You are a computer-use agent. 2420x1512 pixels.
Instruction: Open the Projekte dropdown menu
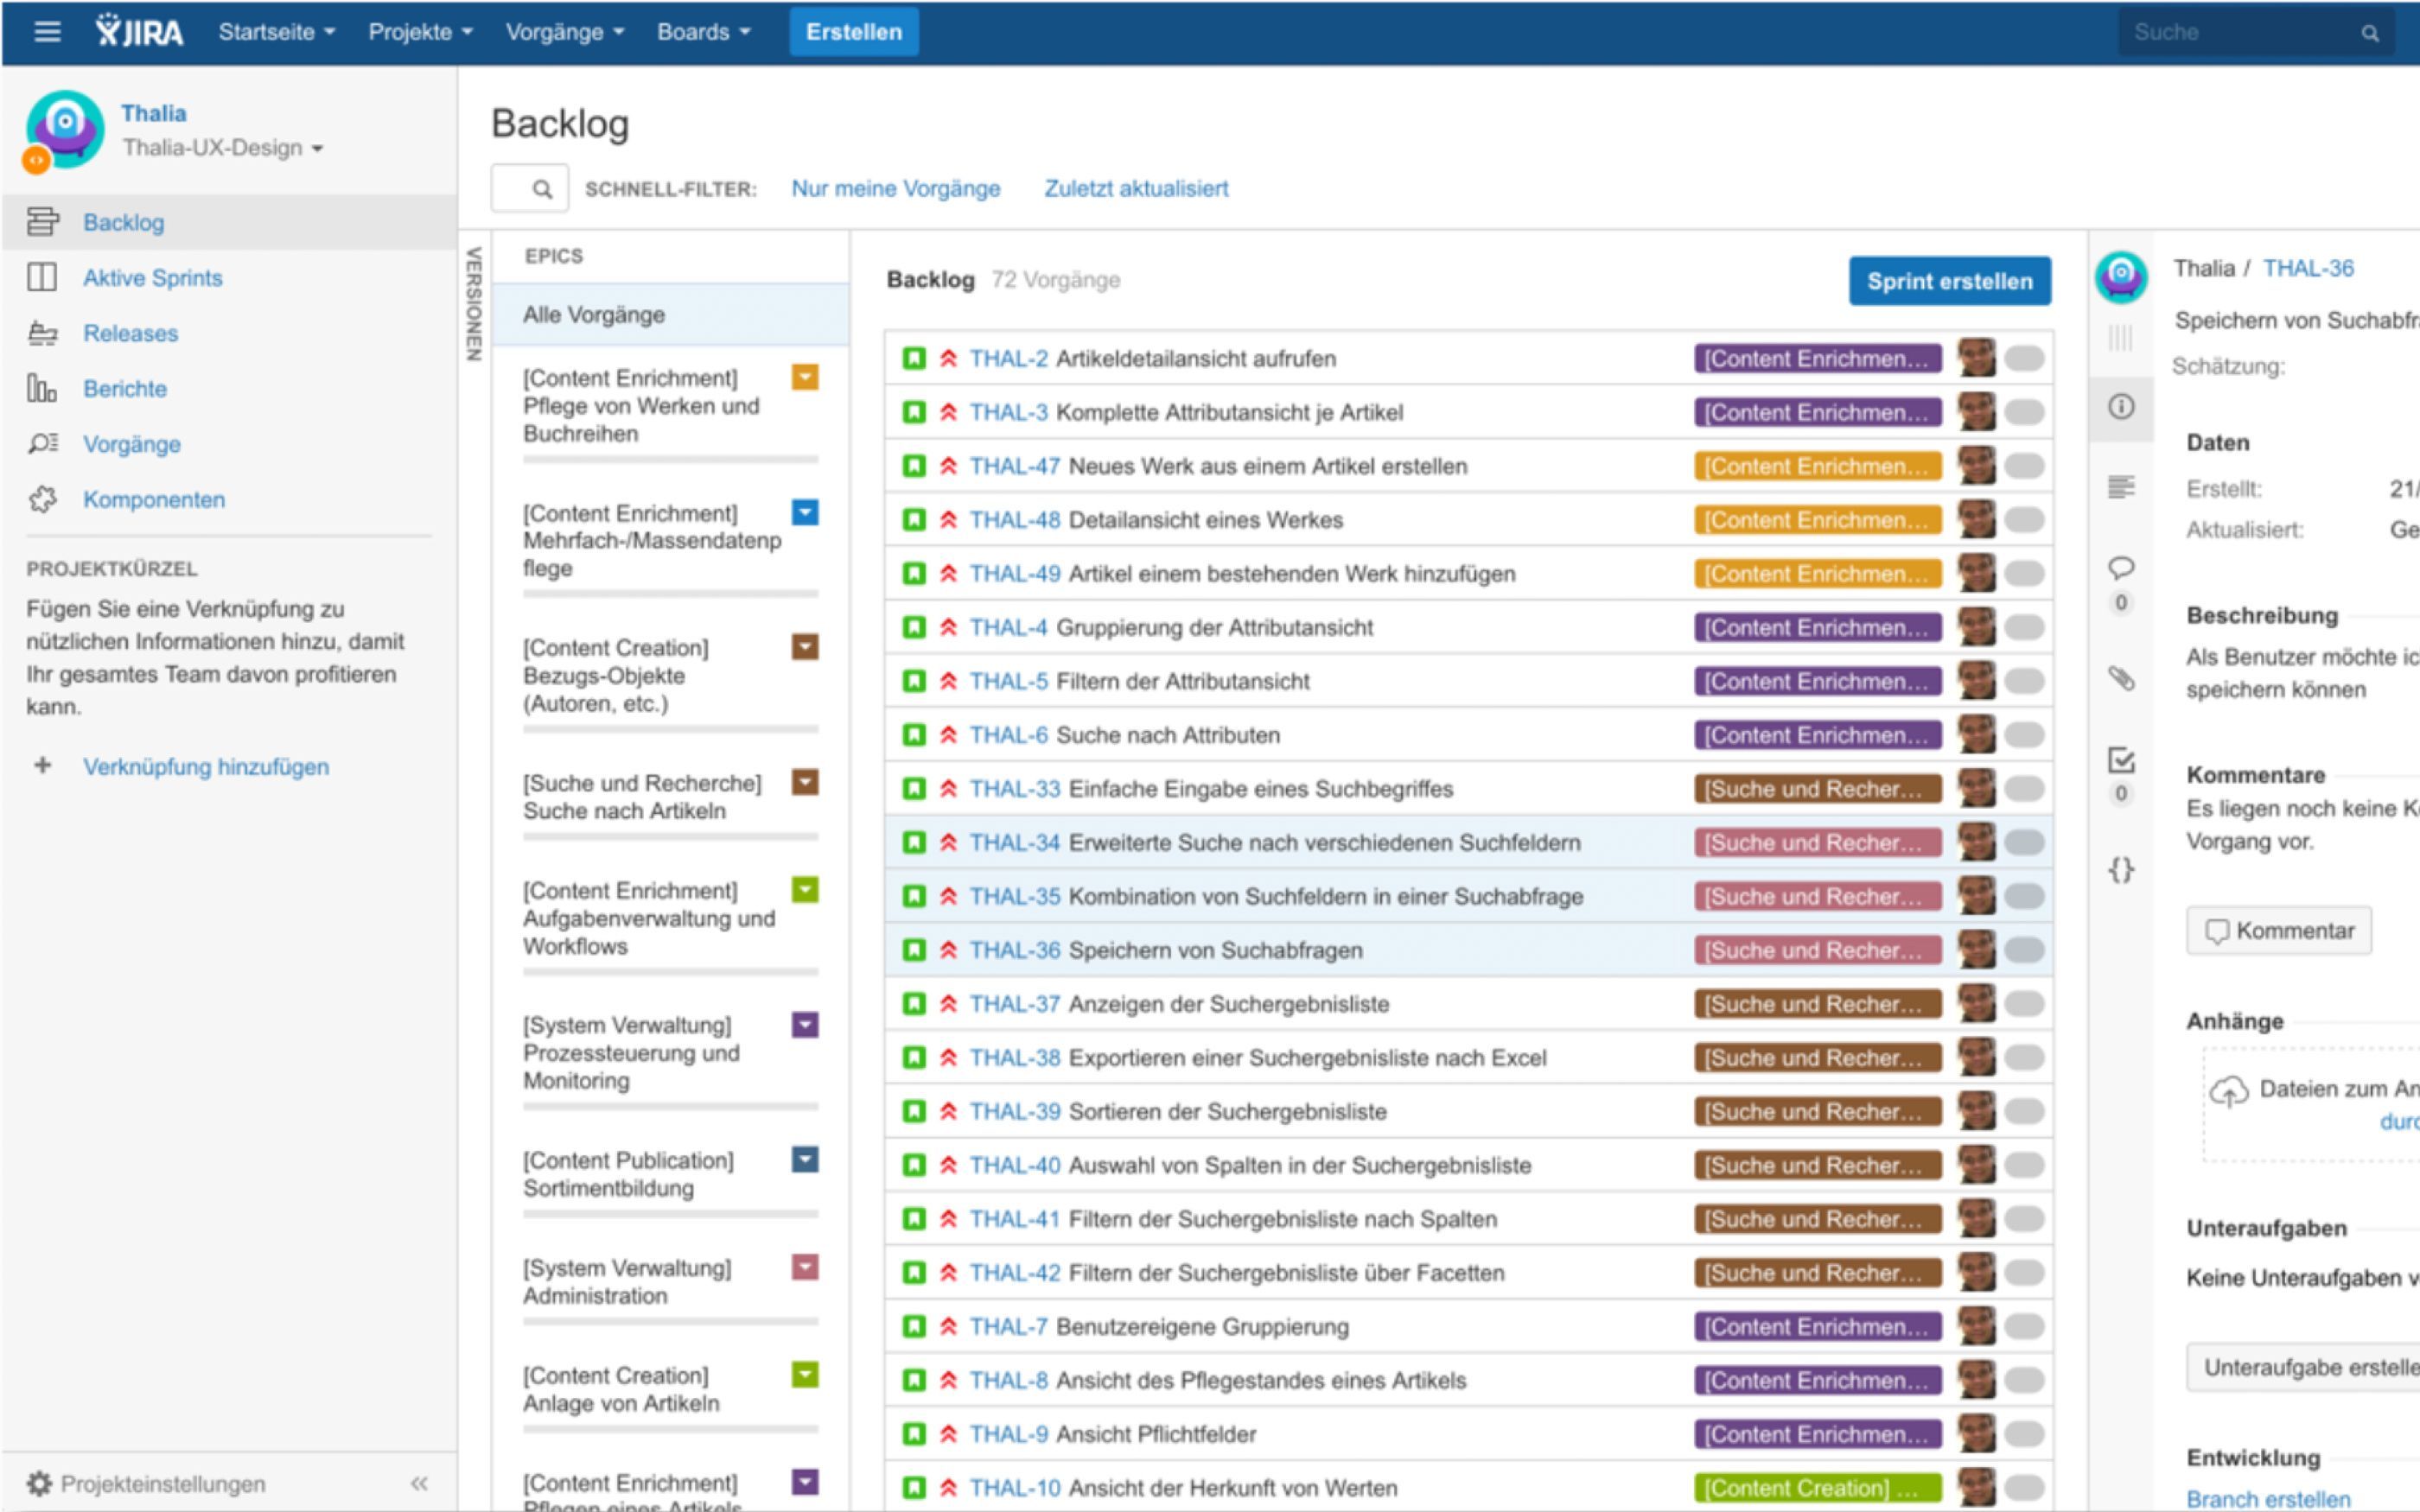(x=418, y=31)
